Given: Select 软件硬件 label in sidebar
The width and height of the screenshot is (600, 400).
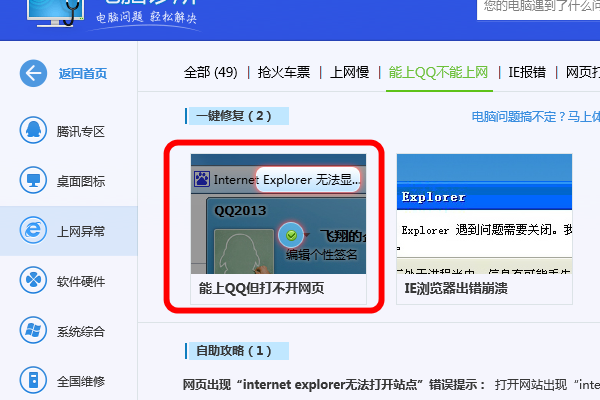Looking at the screenshot, I should [x=81, y=282].
